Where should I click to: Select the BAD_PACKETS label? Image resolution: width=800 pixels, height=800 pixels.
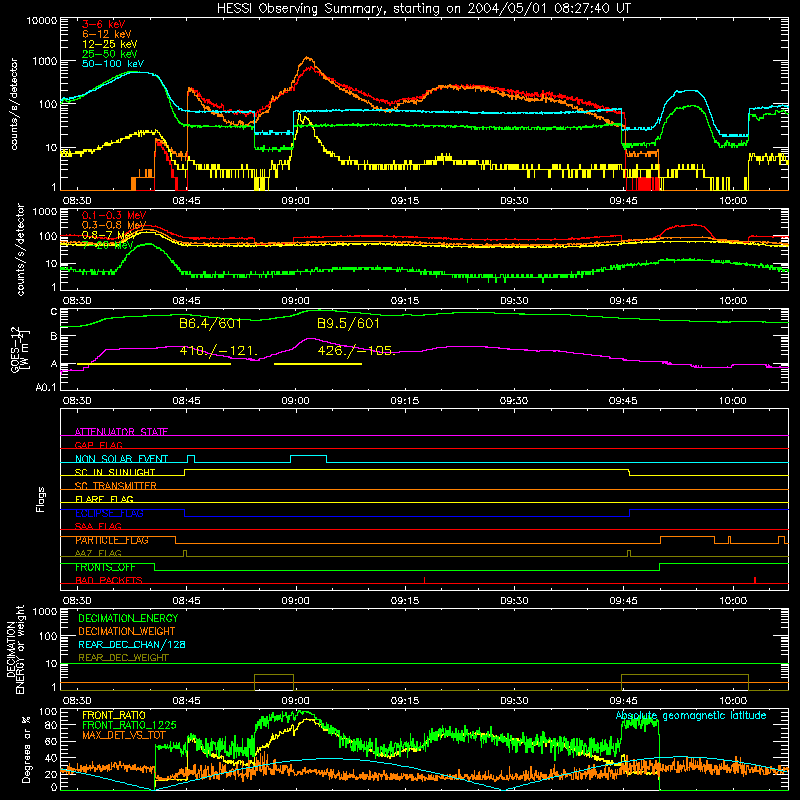point(109,580)
